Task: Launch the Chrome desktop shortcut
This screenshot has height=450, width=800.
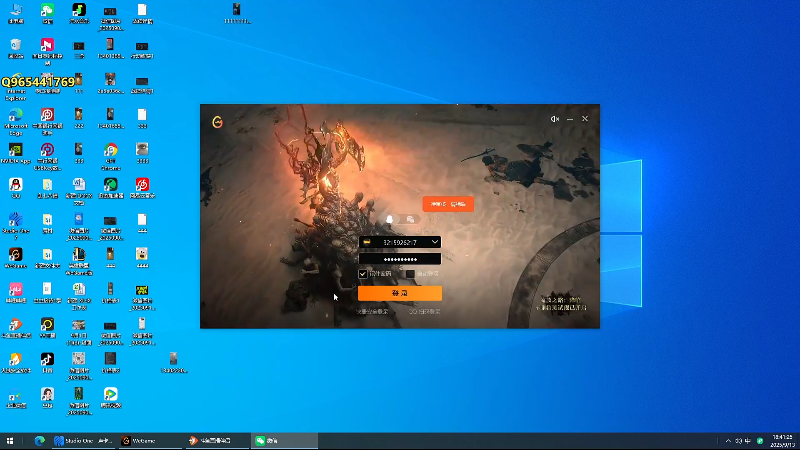Action: tap(111, 156)
